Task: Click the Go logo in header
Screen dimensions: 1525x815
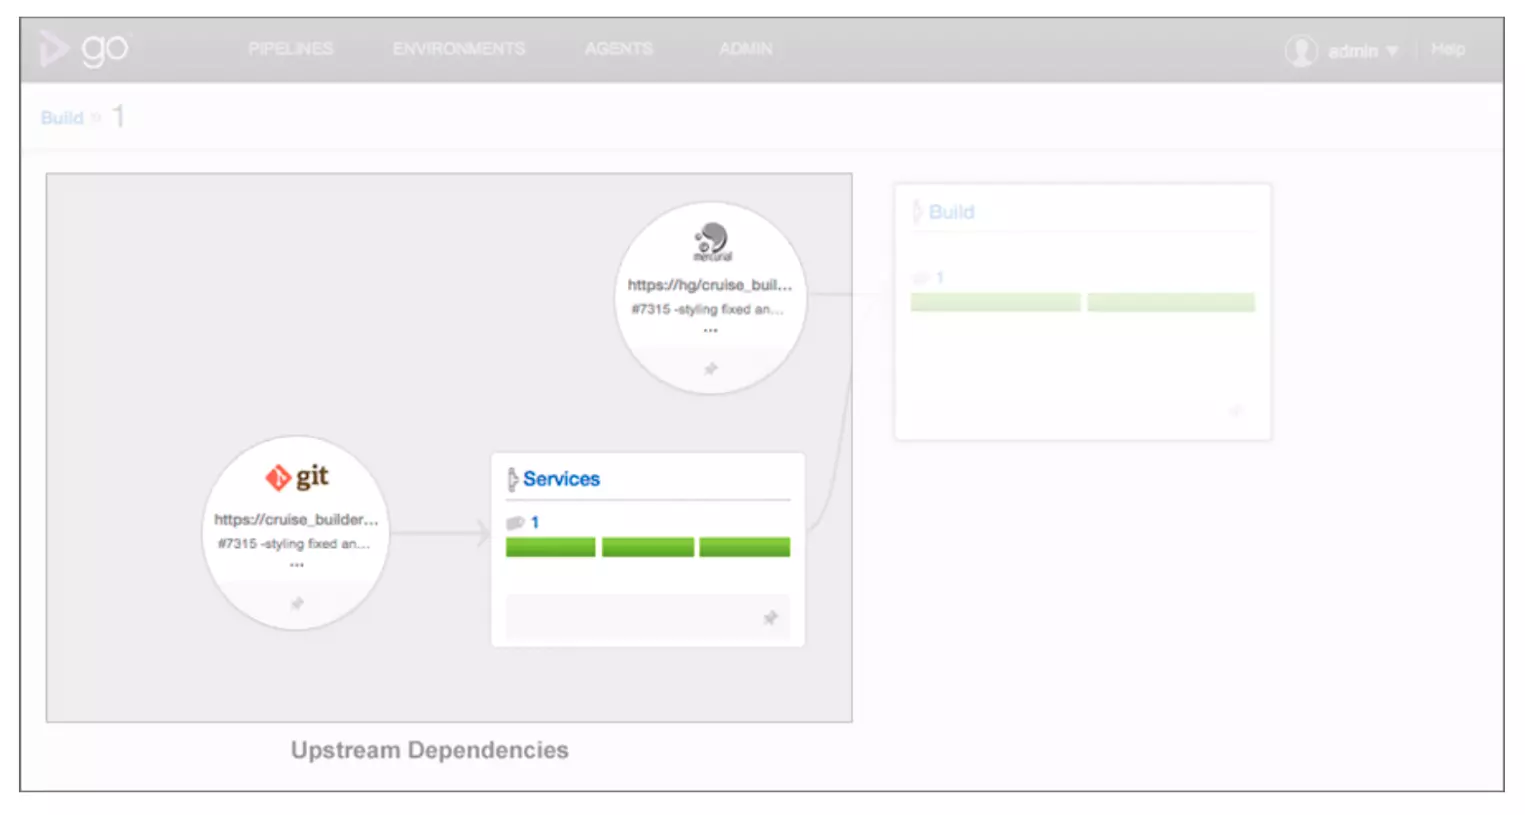Action: (84, 48)
